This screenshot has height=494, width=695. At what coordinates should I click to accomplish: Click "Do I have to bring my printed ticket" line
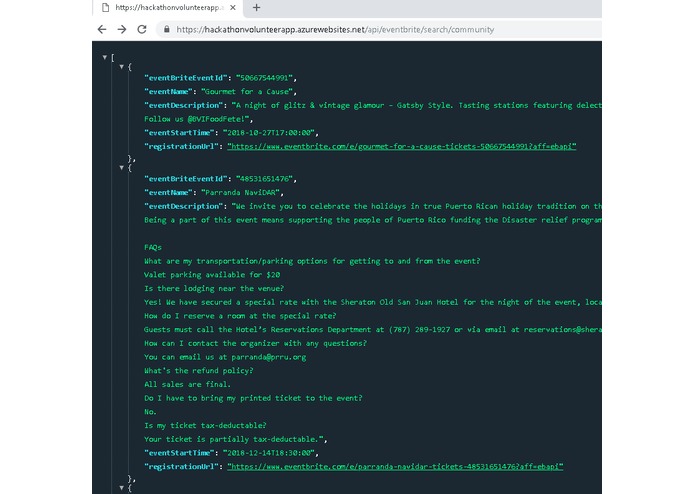(x=253, y=398)
